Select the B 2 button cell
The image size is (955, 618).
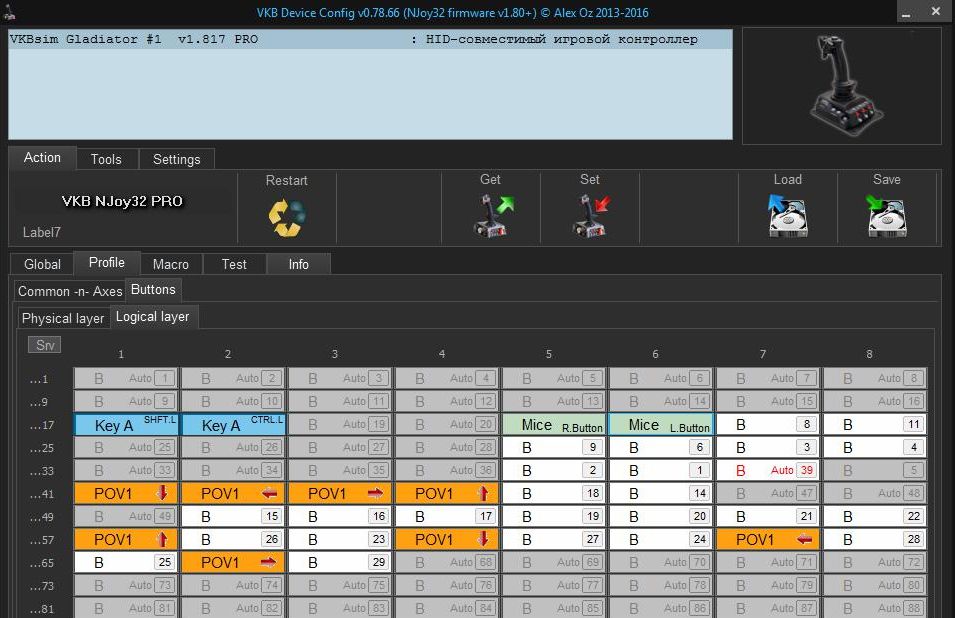554,471
